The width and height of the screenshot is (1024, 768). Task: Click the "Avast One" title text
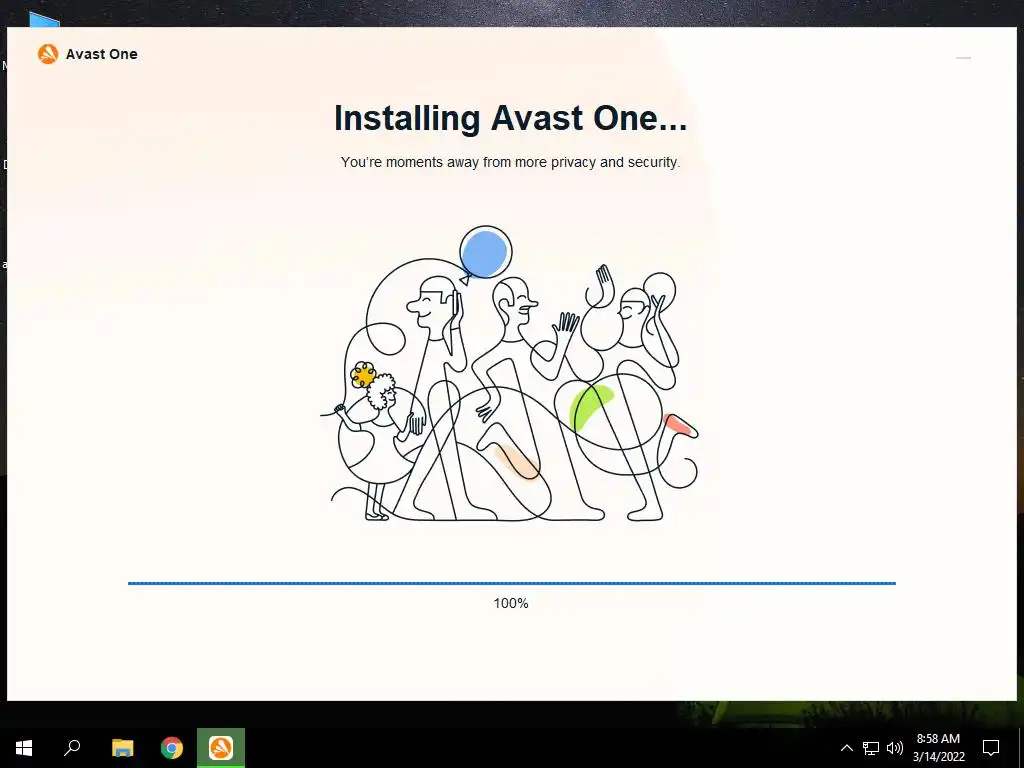coord(101,54)
